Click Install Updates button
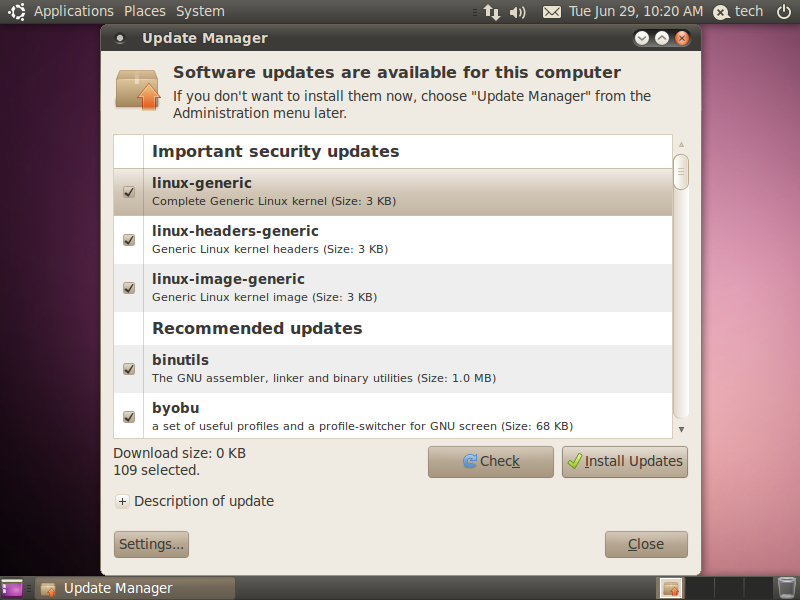 click(x=625, y=462)
